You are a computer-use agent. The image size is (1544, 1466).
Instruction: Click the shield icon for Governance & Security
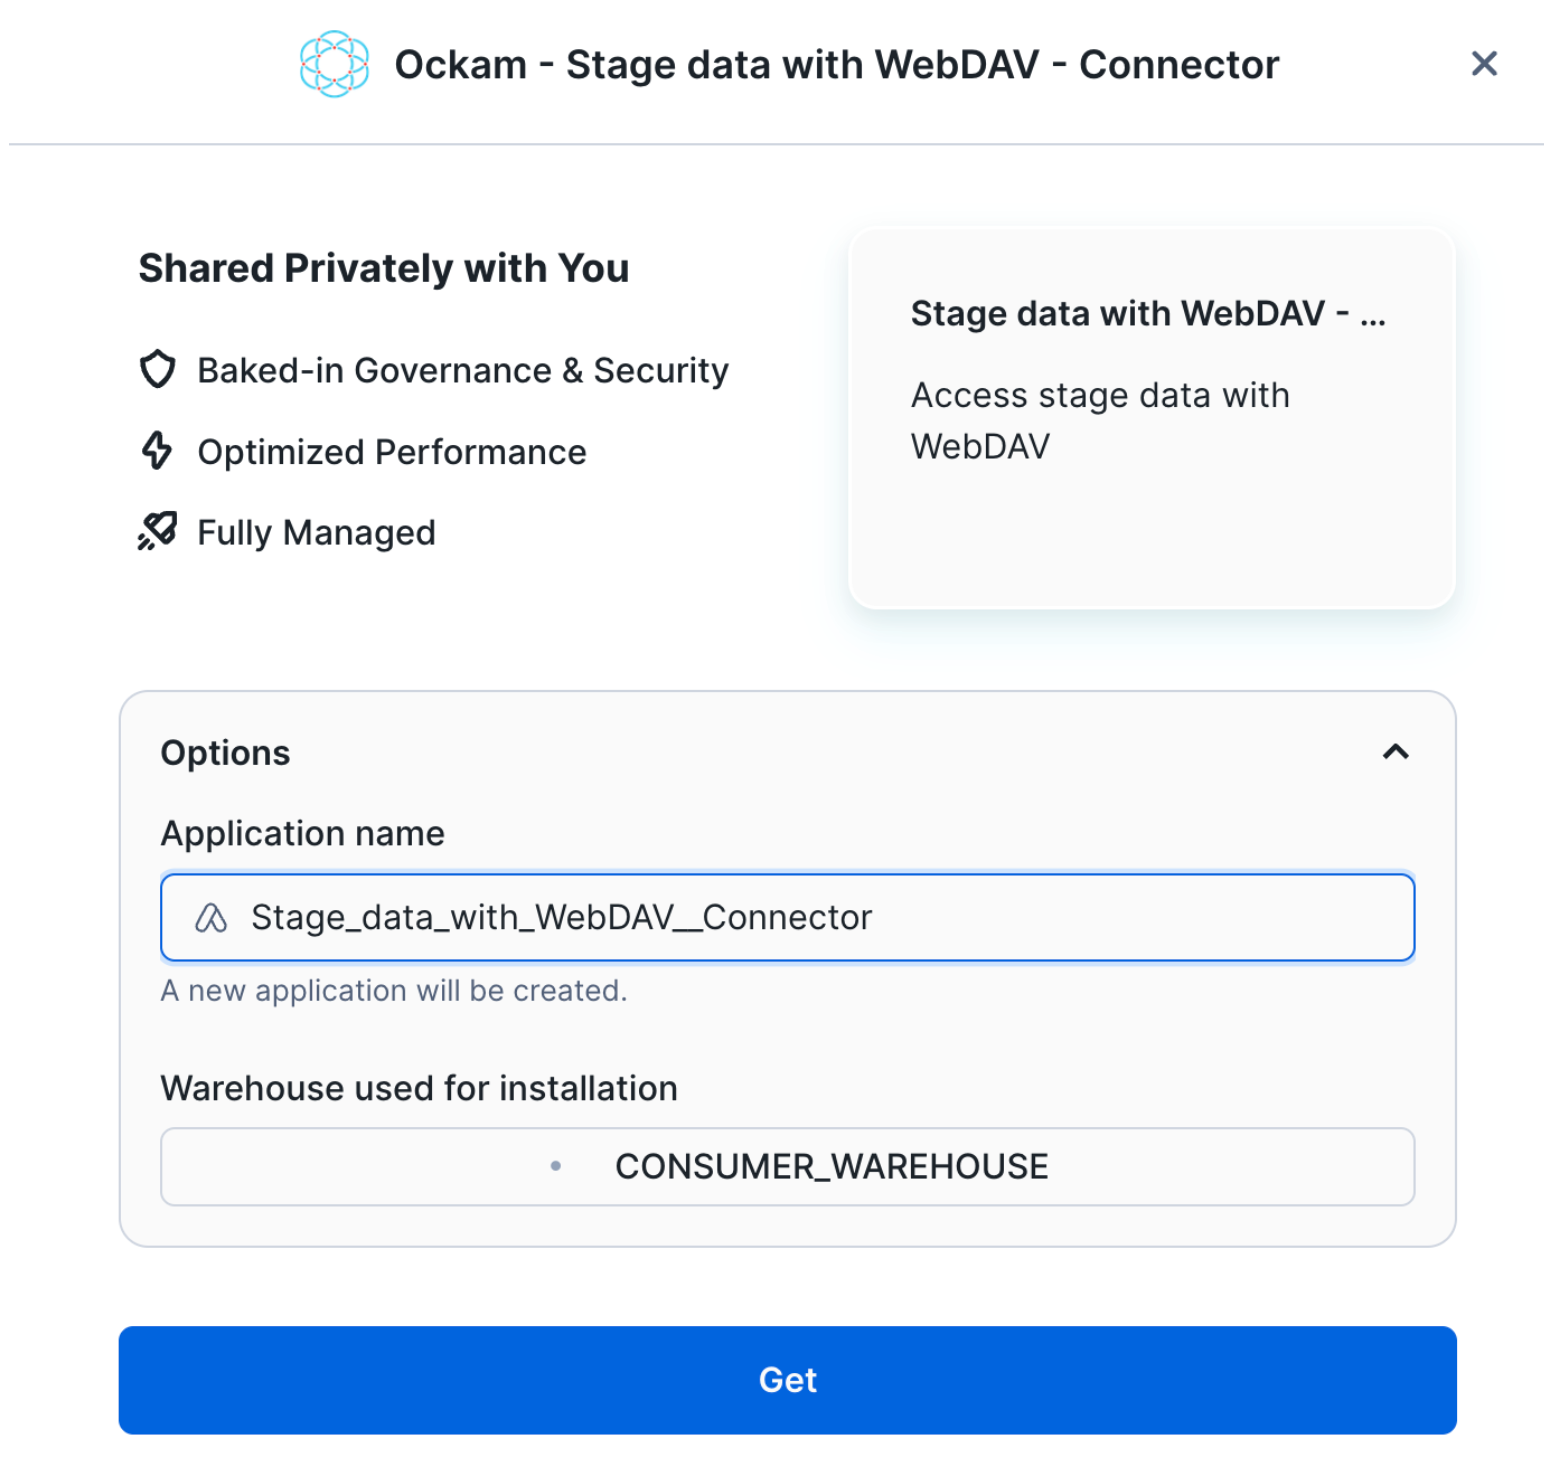tap(157, 369)
